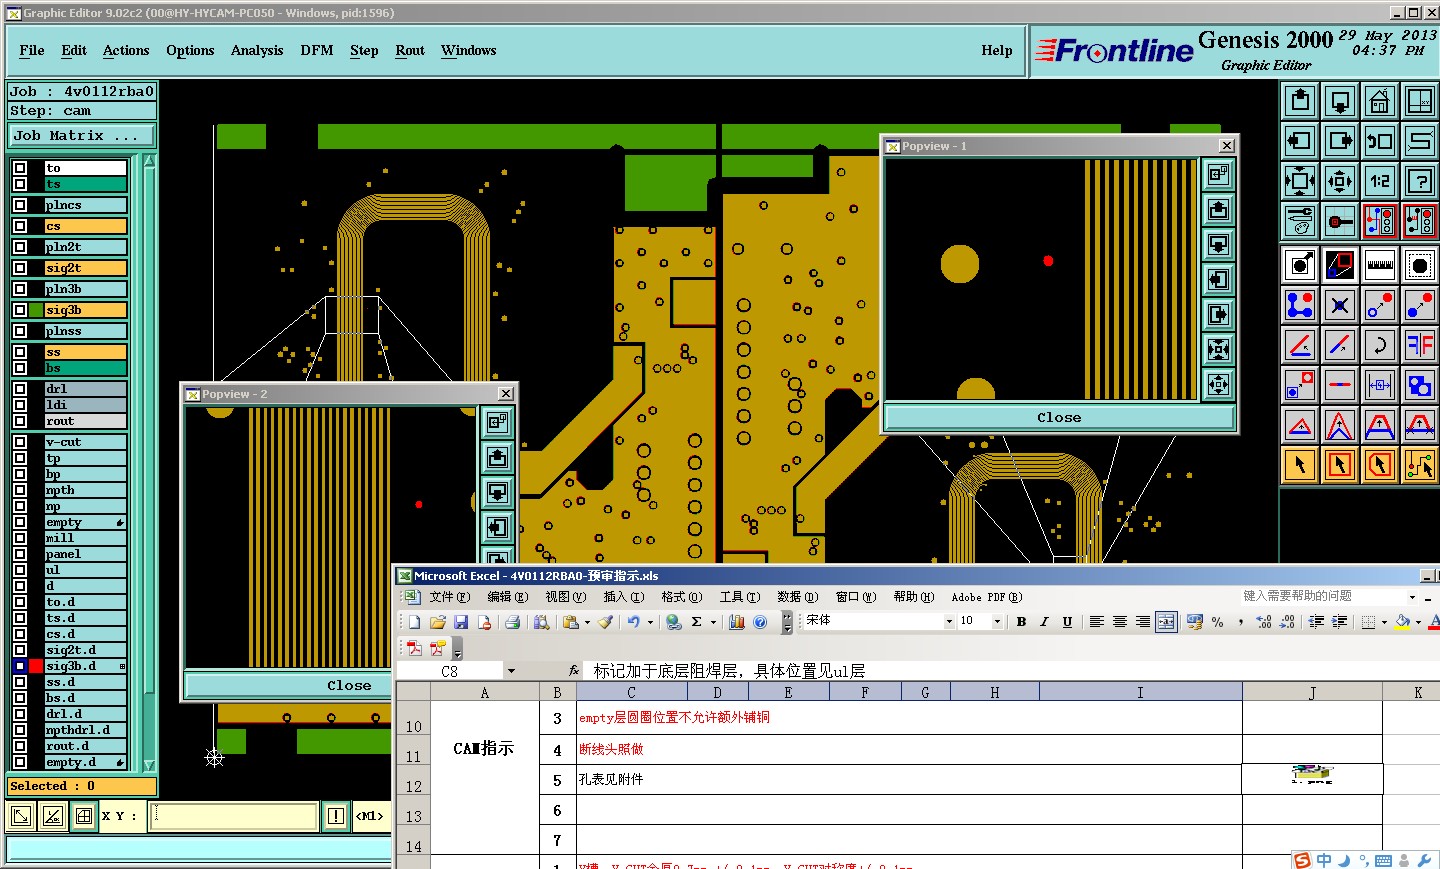
Task: Open Excel AutoSum dropdown arrow
Action: 713,622
